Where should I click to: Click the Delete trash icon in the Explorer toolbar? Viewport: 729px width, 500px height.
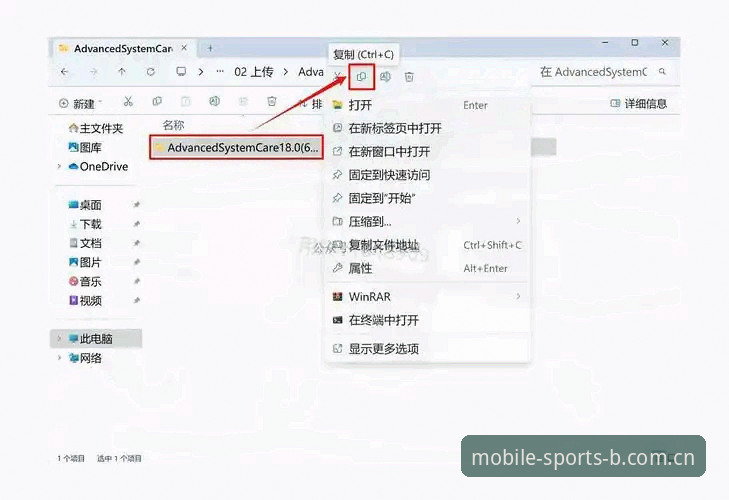[x=272, y=101]
